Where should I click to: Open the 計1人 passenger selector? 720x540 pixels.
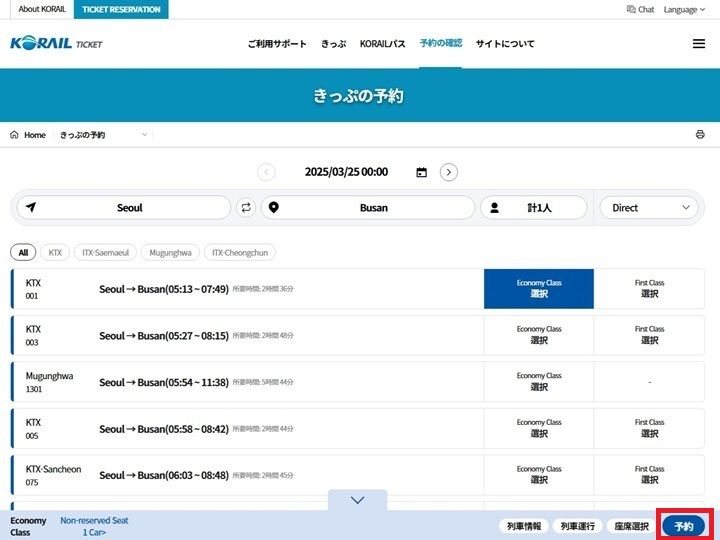point(534,208)
